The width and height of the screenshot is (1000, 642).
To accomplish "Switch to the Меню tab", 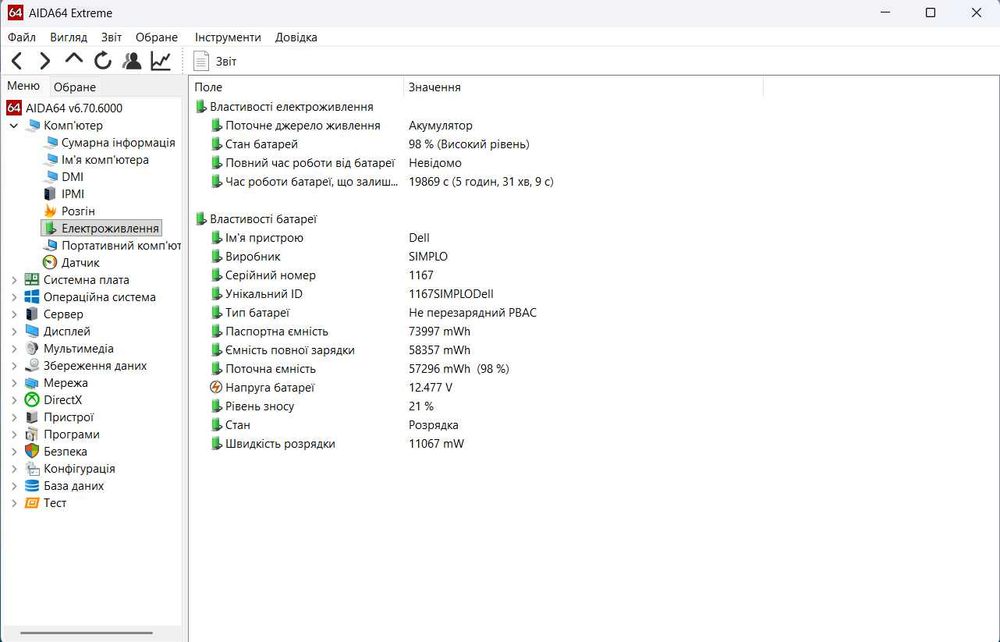I will pos(24,85).
